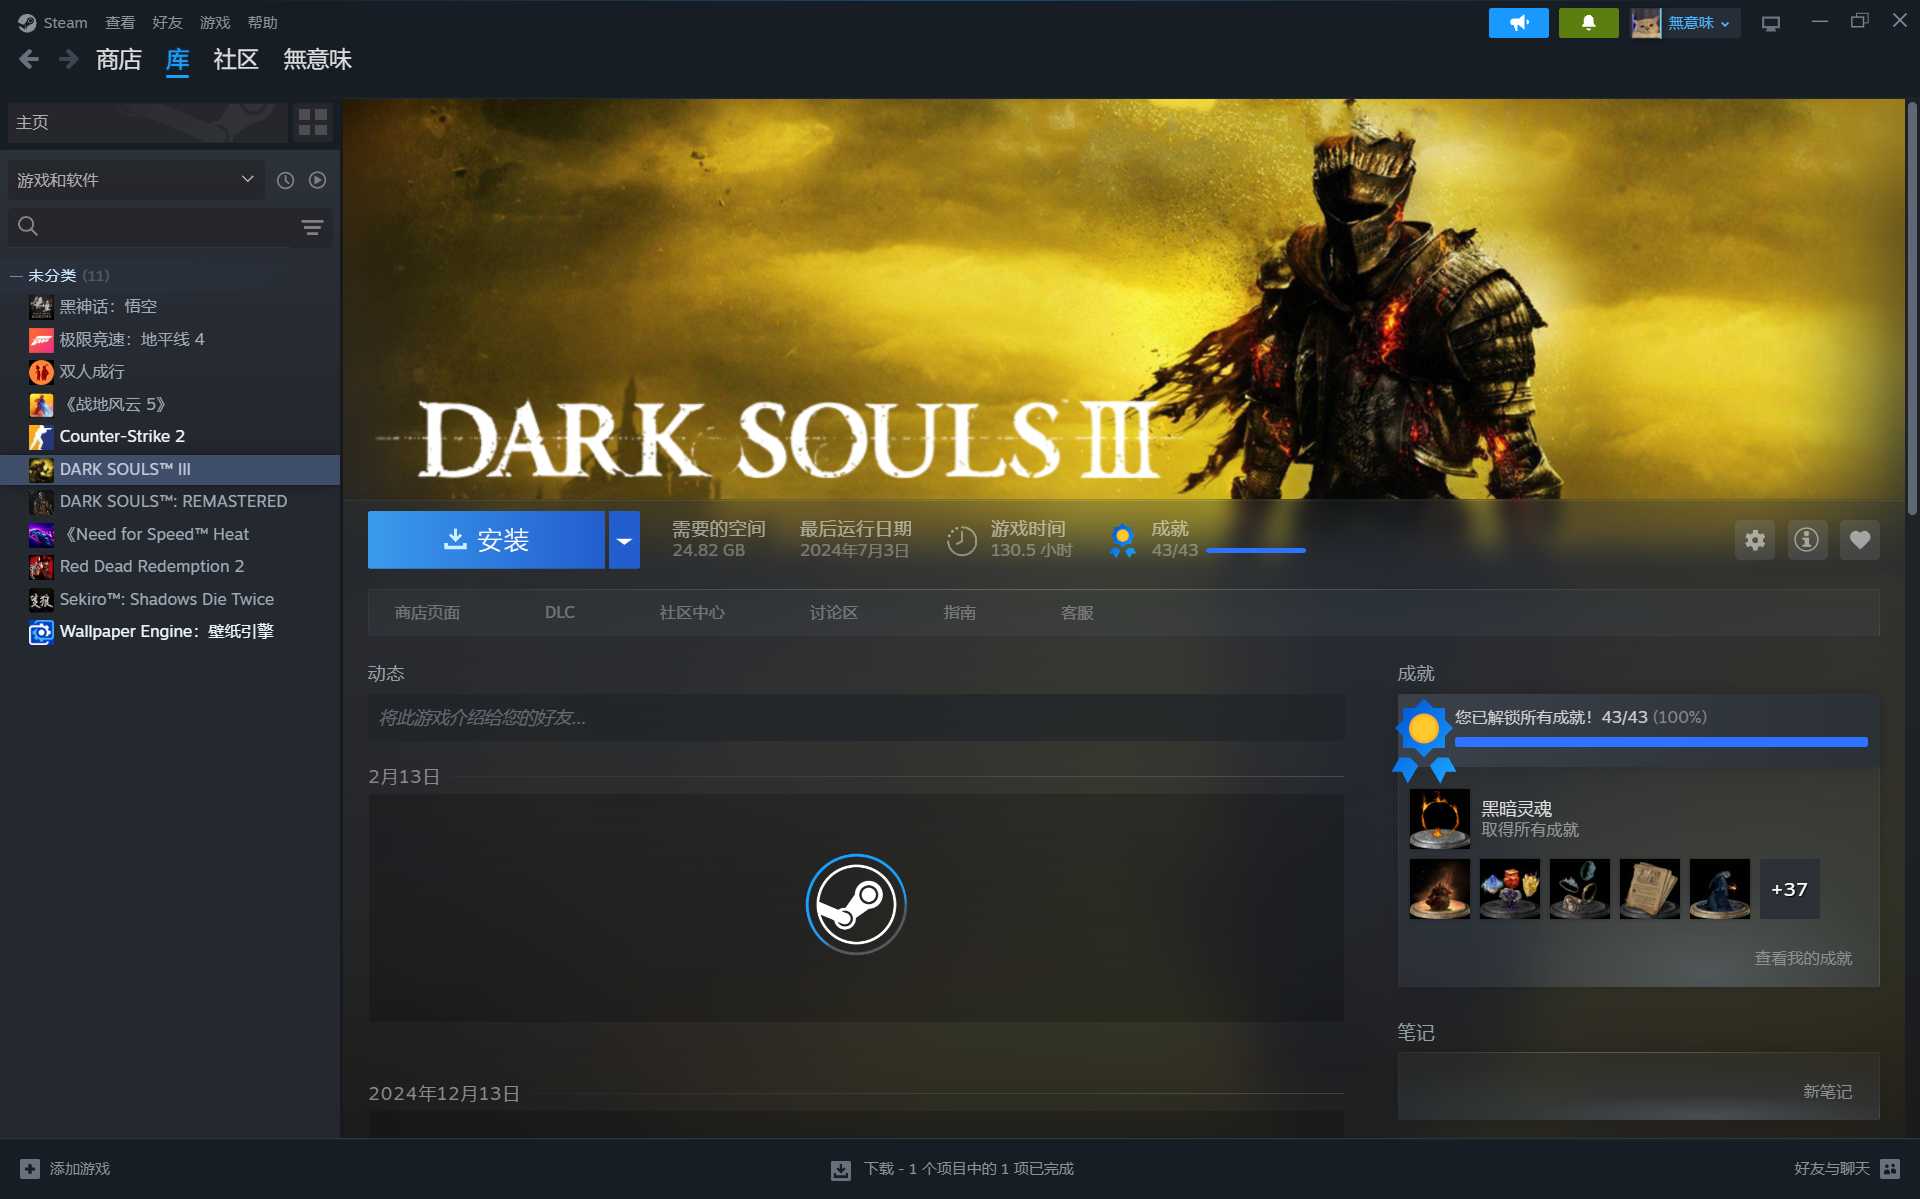
Task: Click 查看我的成就 link
Action: [x=1802, y=958]
